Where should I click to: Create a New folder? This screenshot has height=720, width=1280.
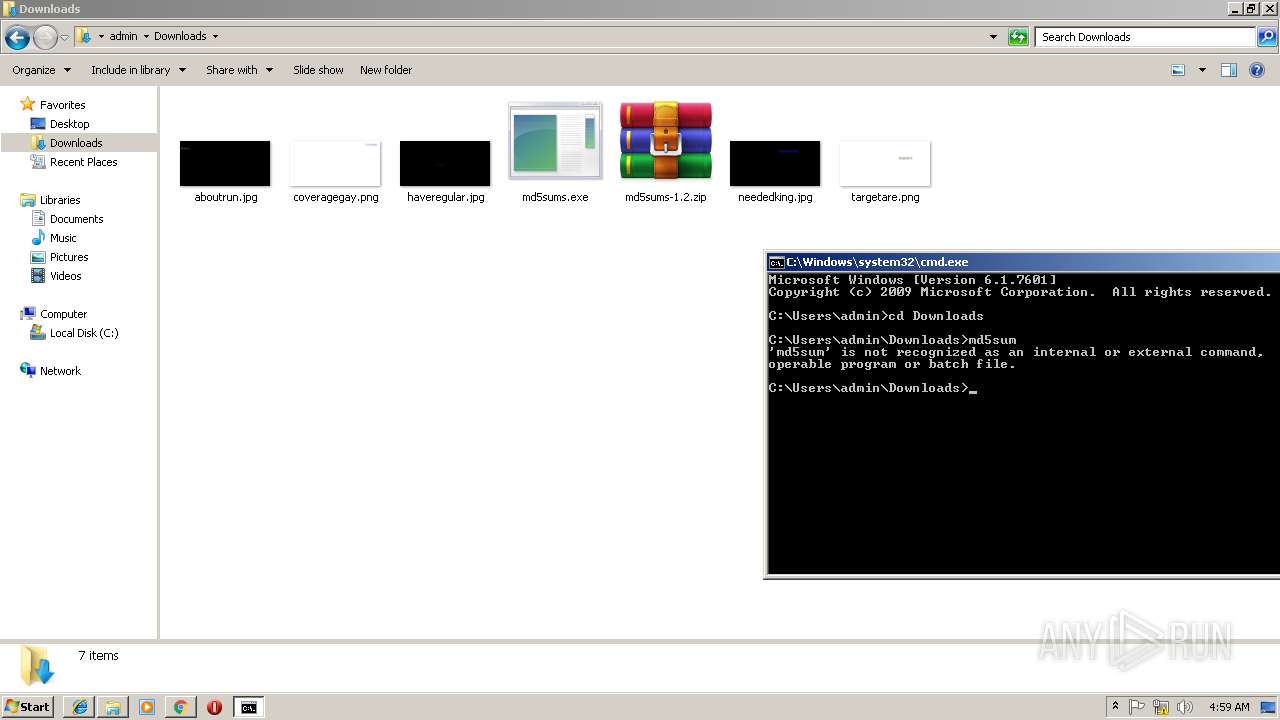[x=386, y=70]
